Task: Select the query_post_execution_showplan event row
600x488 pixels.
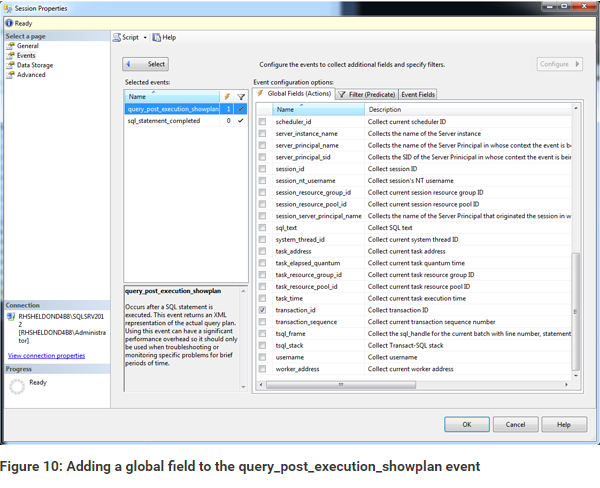Action: [x=186, y=109]
